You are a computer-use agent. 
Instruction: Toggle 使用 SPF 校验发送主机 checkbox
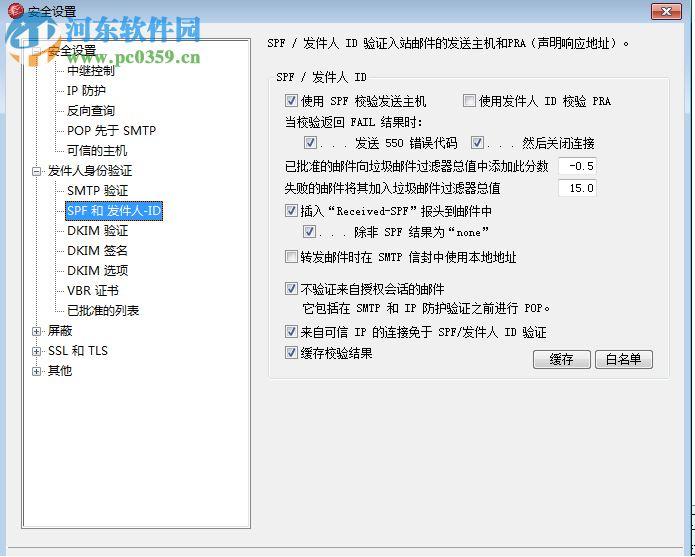tap(291, 101)
